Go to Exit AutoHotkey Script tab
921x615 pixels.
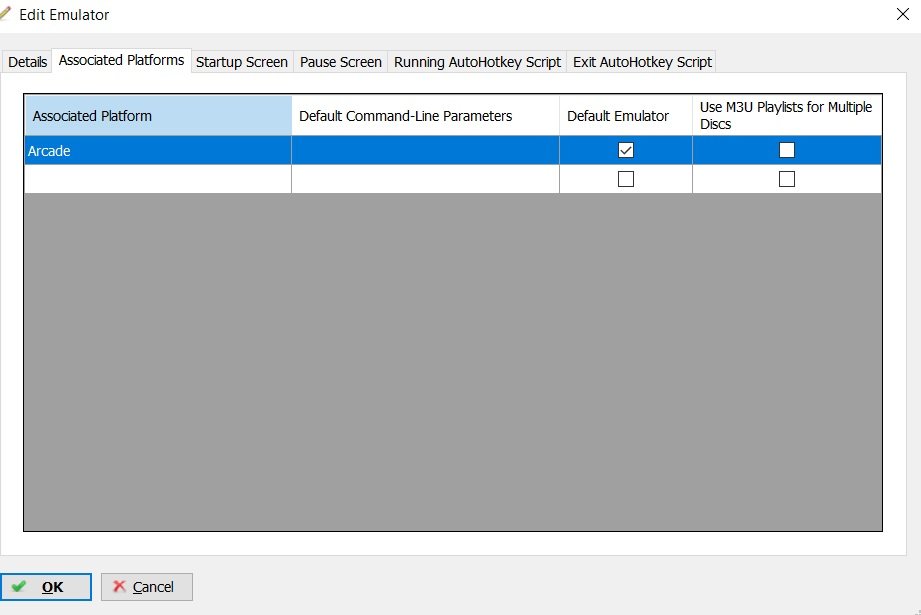tap(642, 62)
